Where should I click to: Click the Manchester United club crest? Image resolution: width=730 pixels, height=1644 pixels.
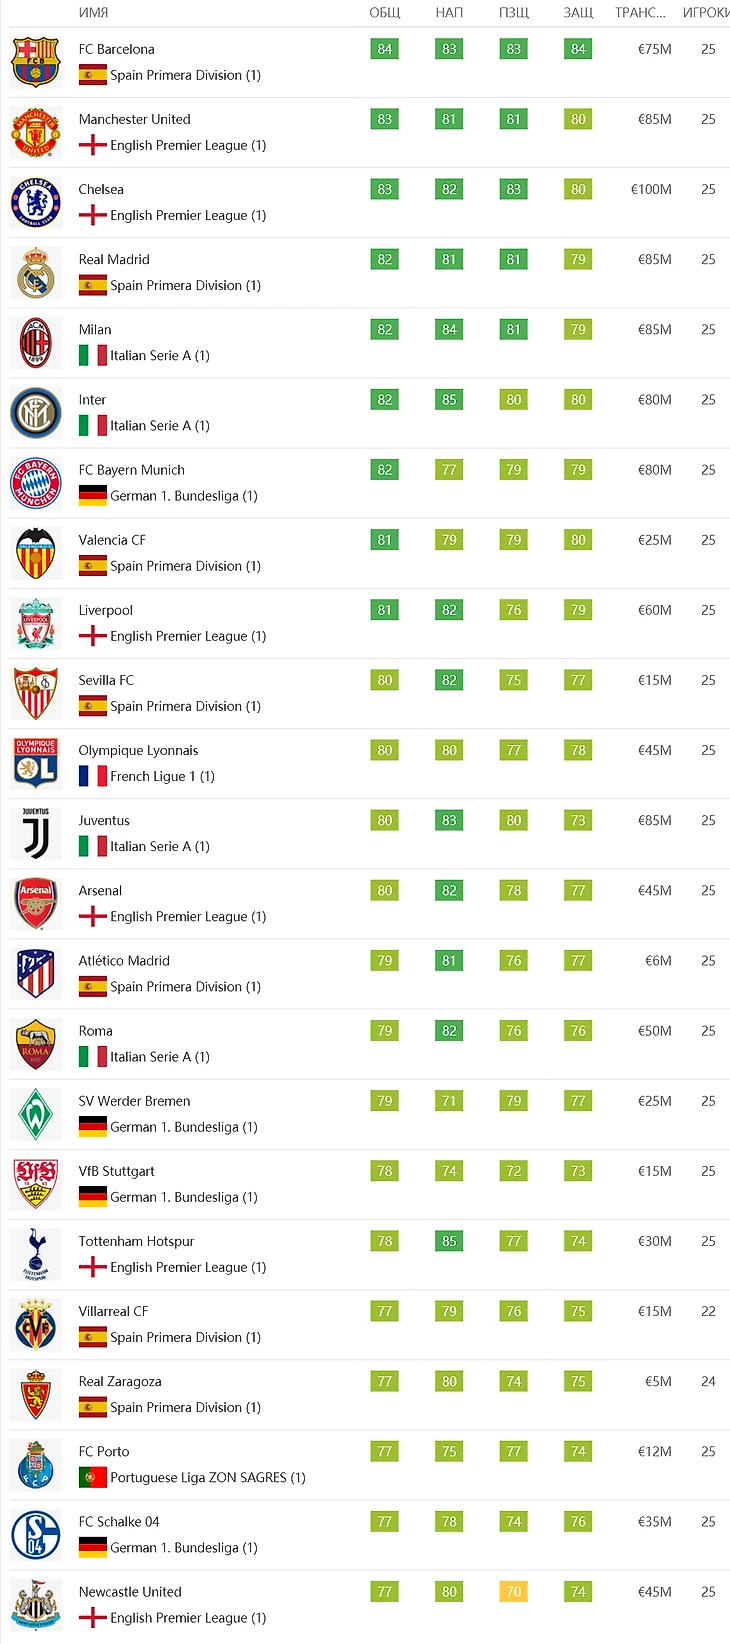36,132
